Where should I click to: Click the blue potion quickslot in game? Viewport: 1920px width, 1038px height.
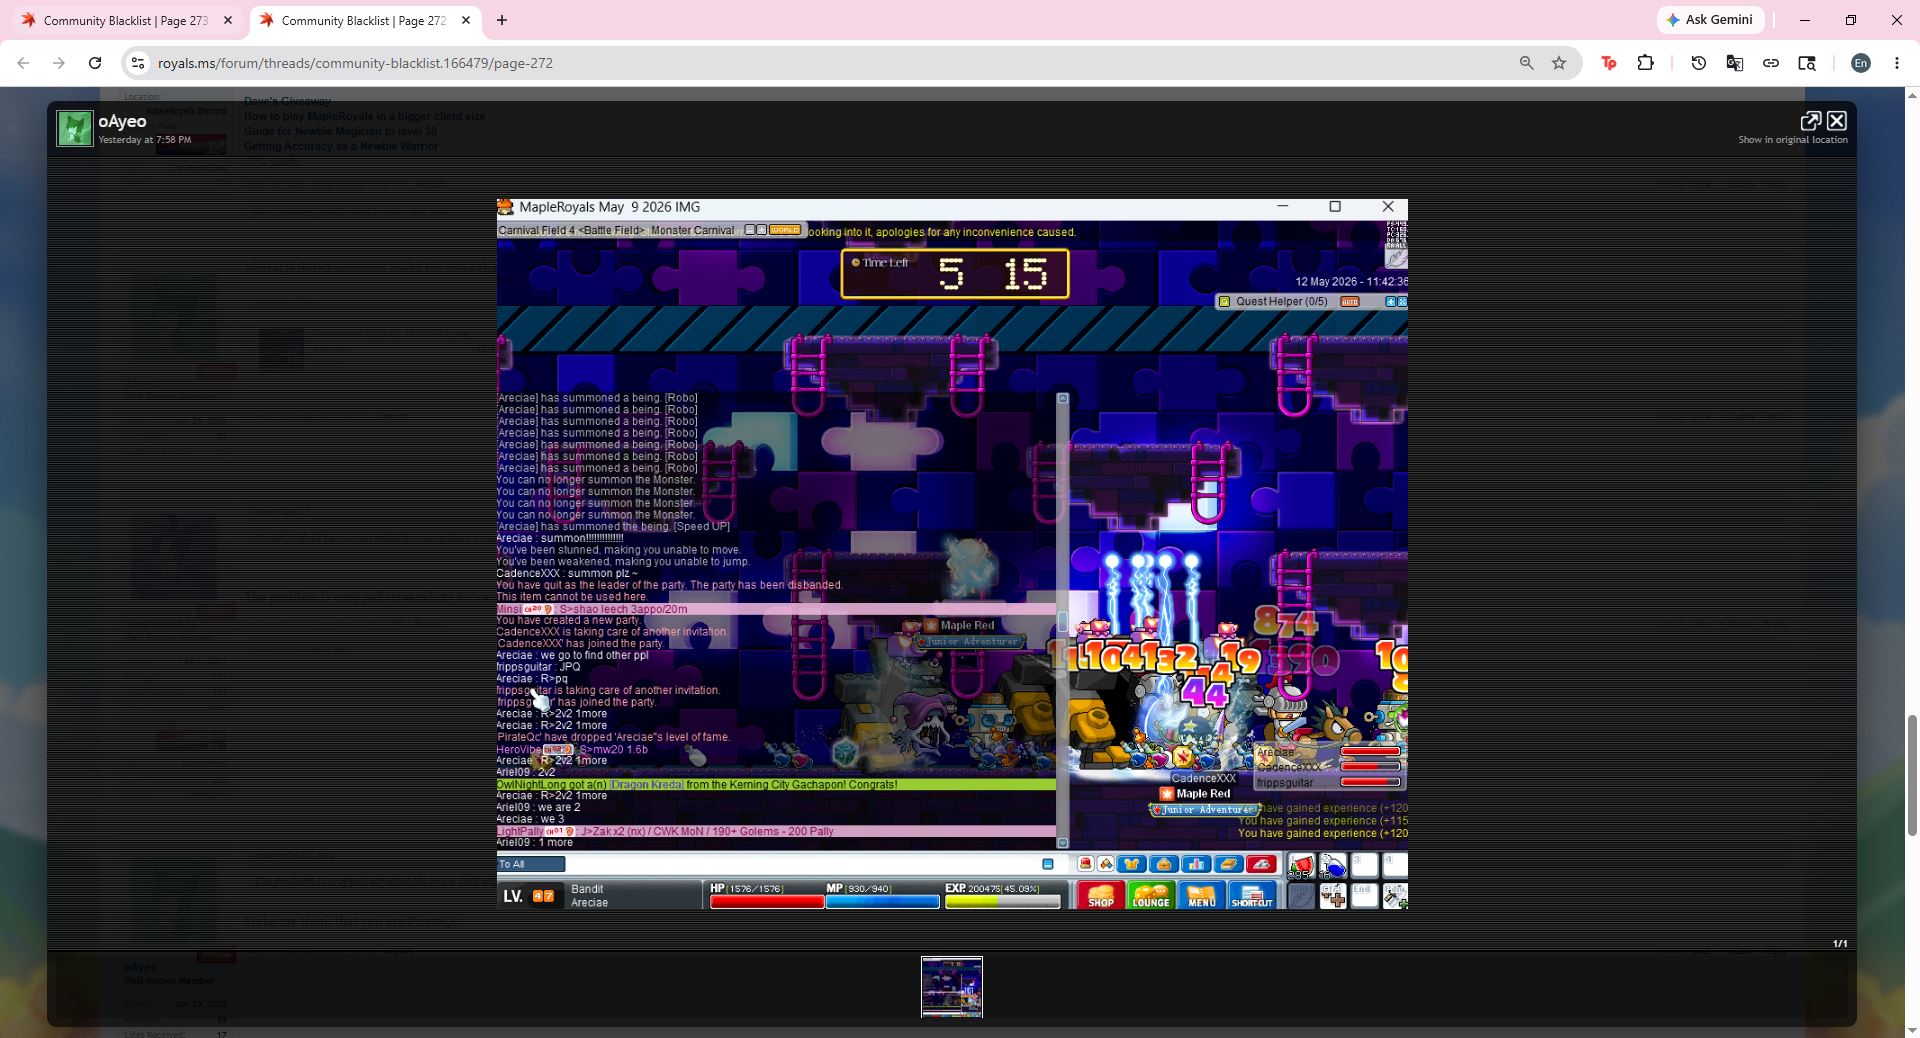tap(1333, 866)
